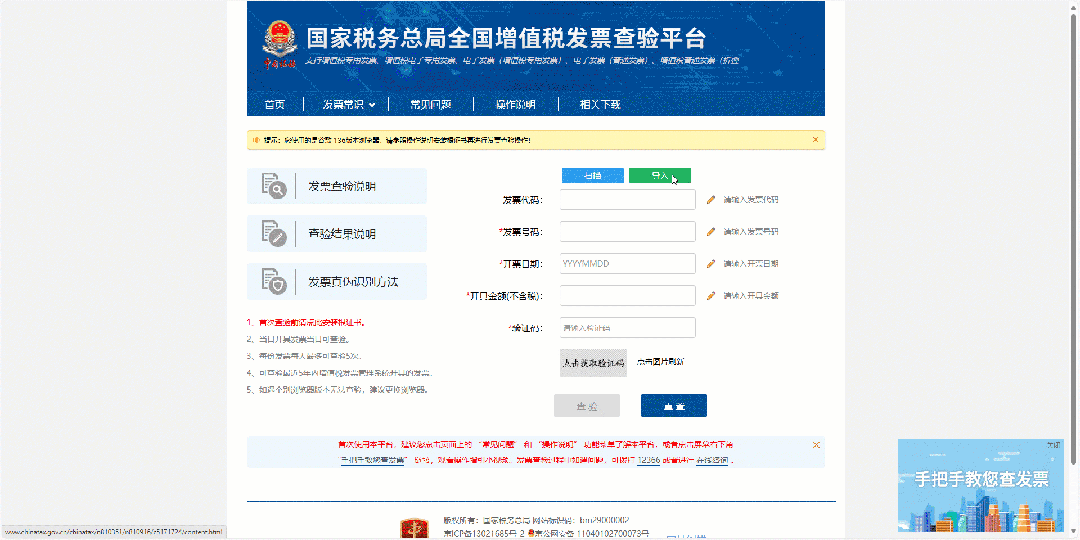This screenshot has height=540, width=1080.
Task: Click the document pencil icon for 查验结果说明
Action: 273,233
